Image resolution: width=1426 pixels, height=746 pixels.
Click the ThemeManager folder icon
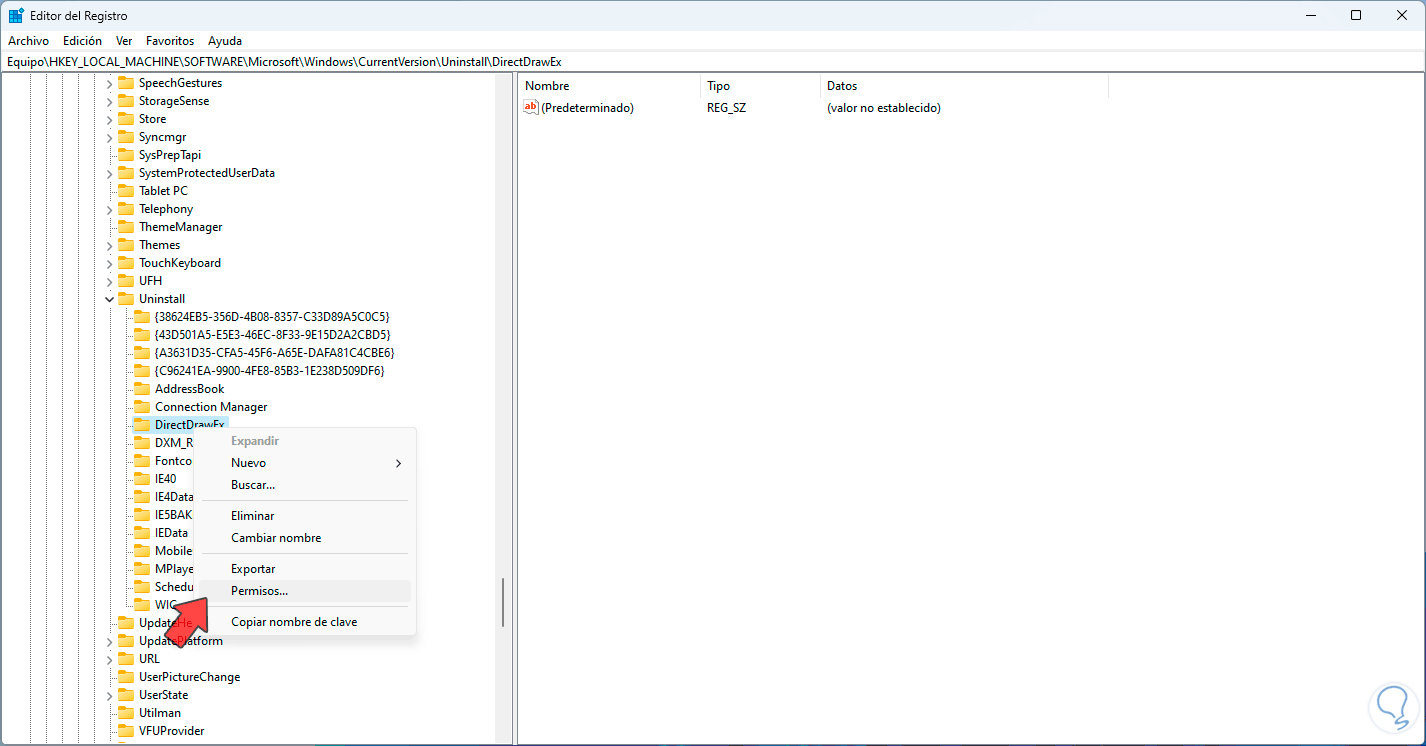tap(126, 227)
